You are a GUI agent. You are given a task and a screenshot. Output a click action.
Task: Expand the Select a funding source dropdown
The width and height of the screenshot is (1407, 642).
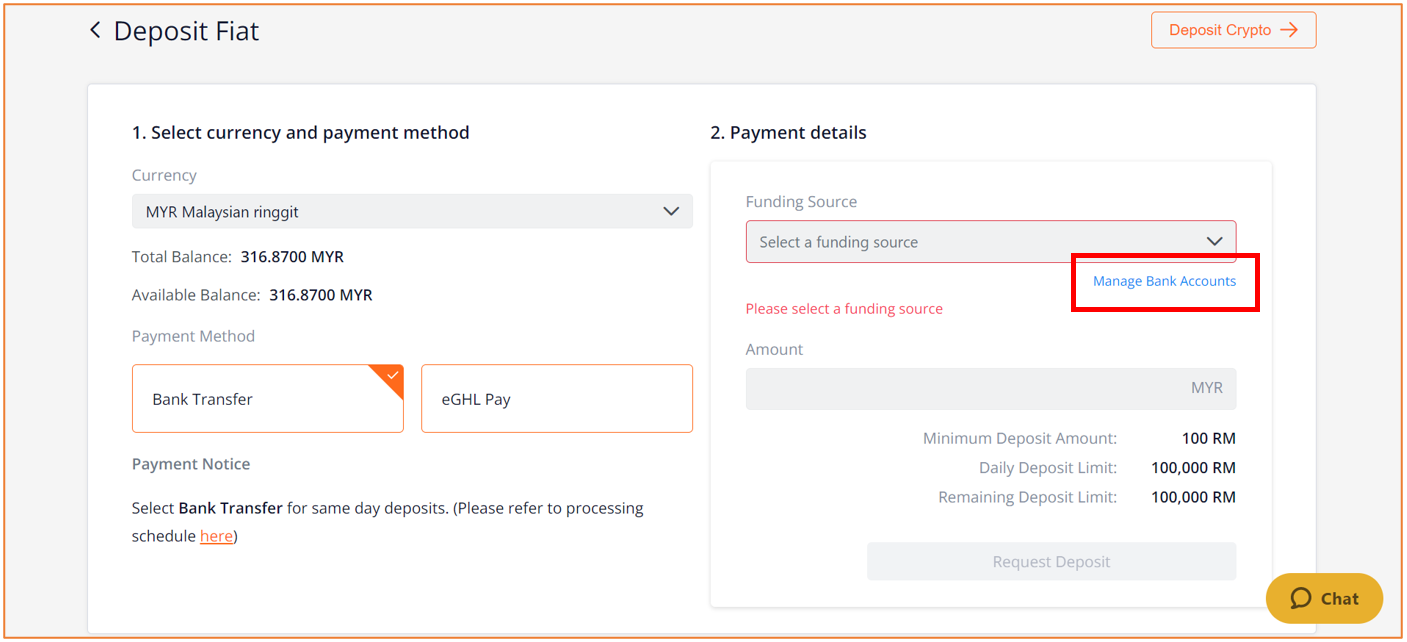(991, 242)
